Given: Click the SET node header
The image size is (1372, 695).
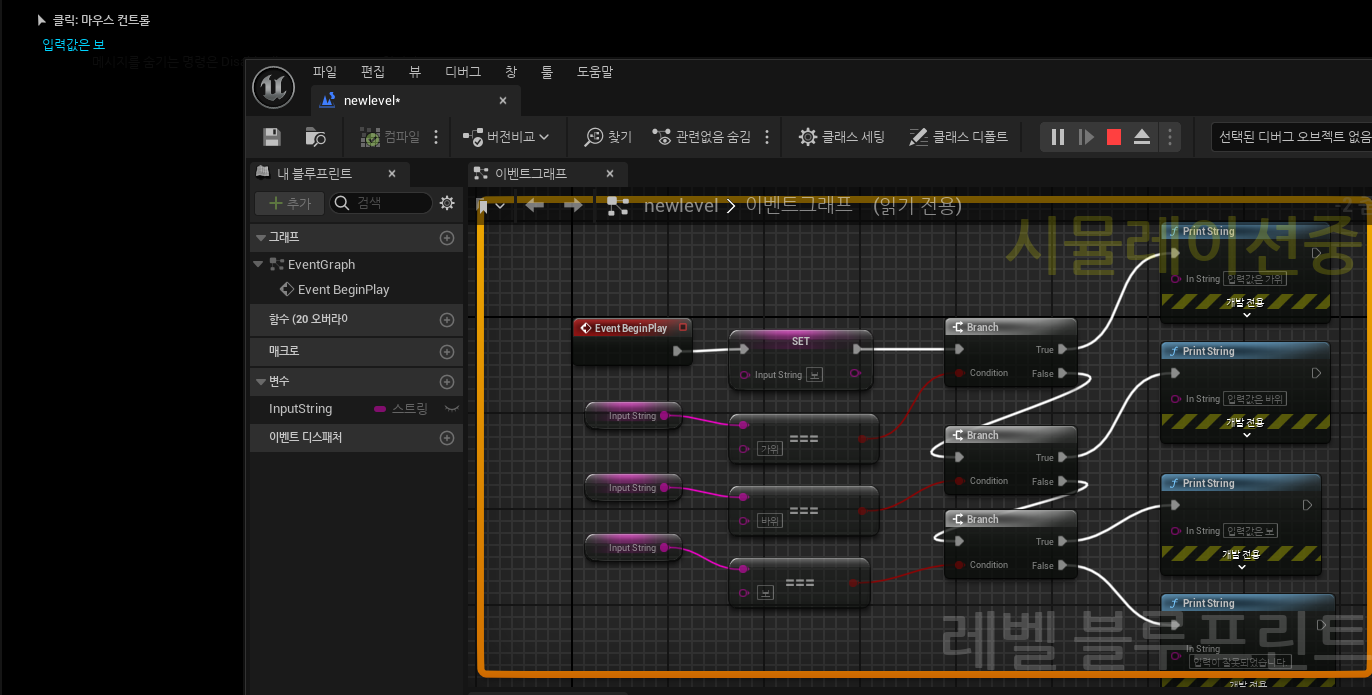Looking at the screenshot, I should click(801, 341).
